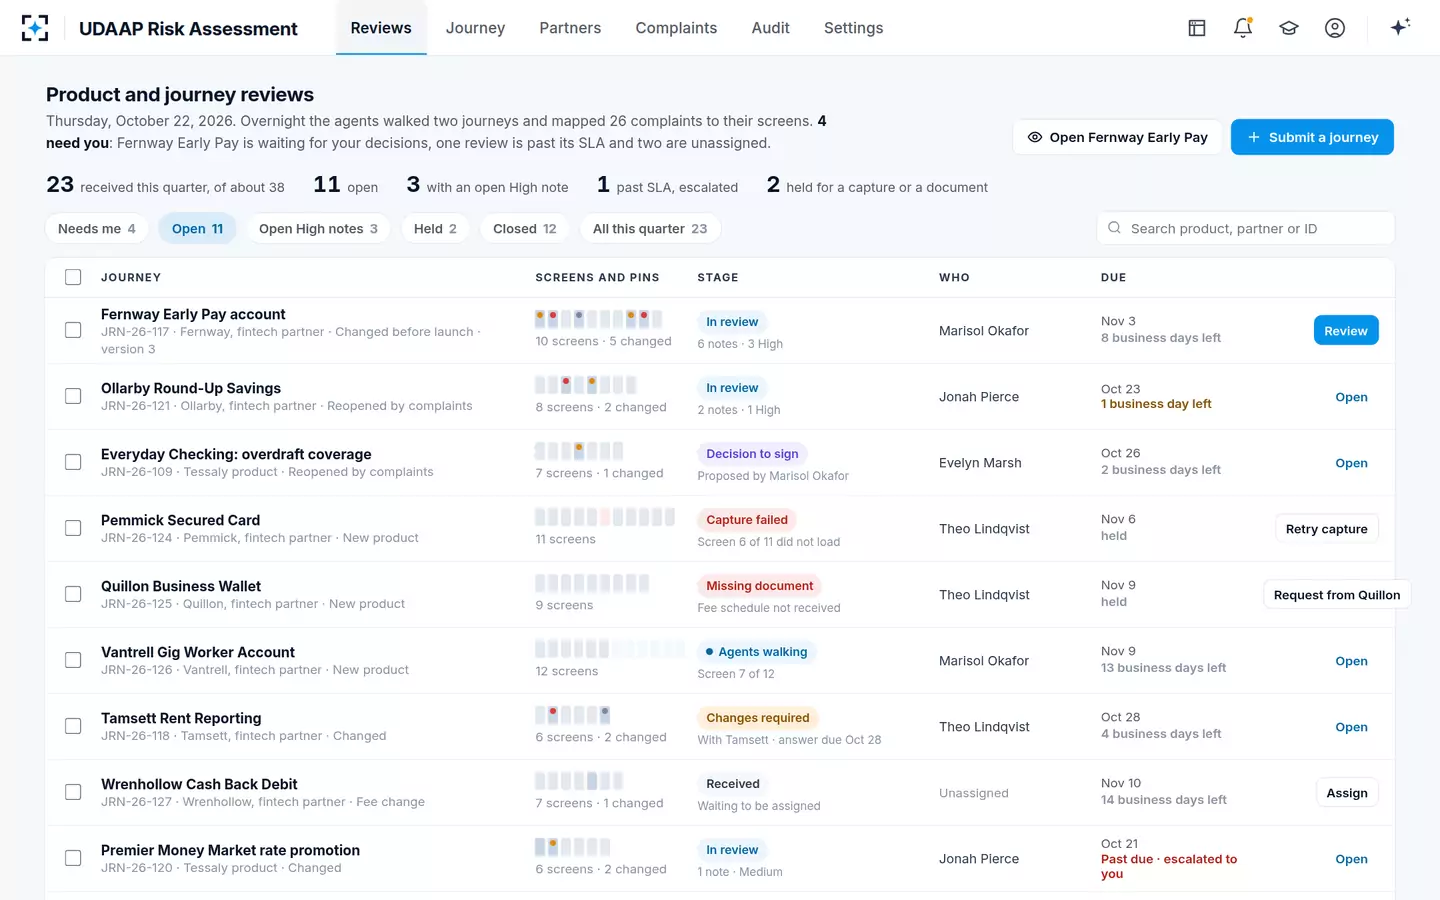This screenshot has width=1440, height=900.
Task: Open the Ollarby Round-Up Savings review link
Action: click(1351, 397)
